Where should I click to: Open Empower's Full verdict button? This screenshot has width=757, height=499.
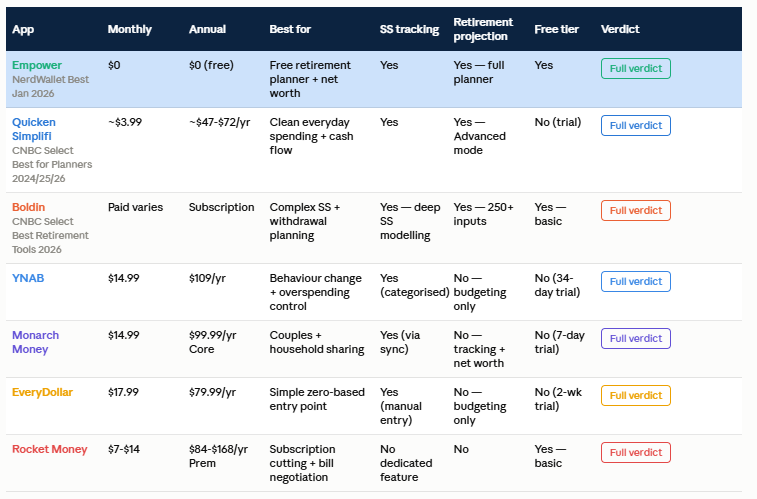(635, 69)
